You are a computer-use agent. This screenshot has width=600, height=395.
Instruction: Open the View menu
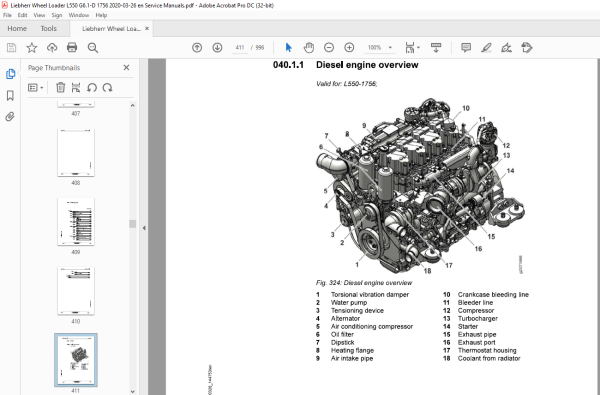pyautogui.click(x=39, y=15)
